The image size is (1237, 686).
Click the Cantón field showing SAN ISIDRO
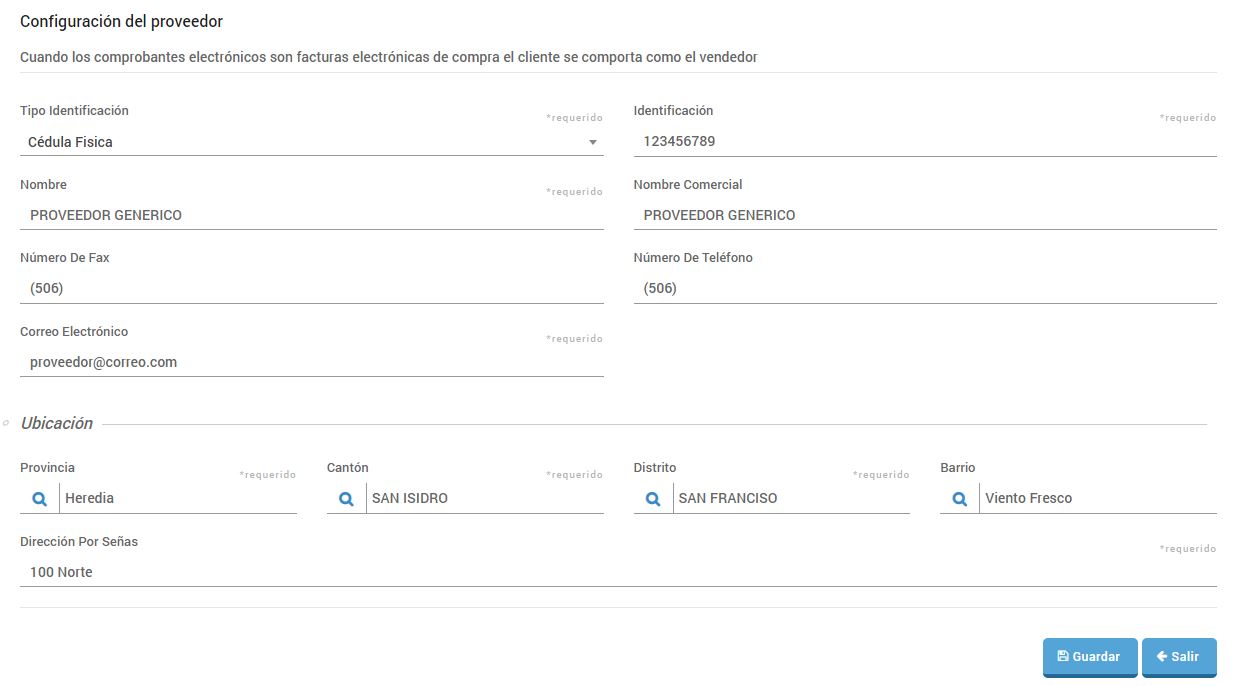pos(484,498)
